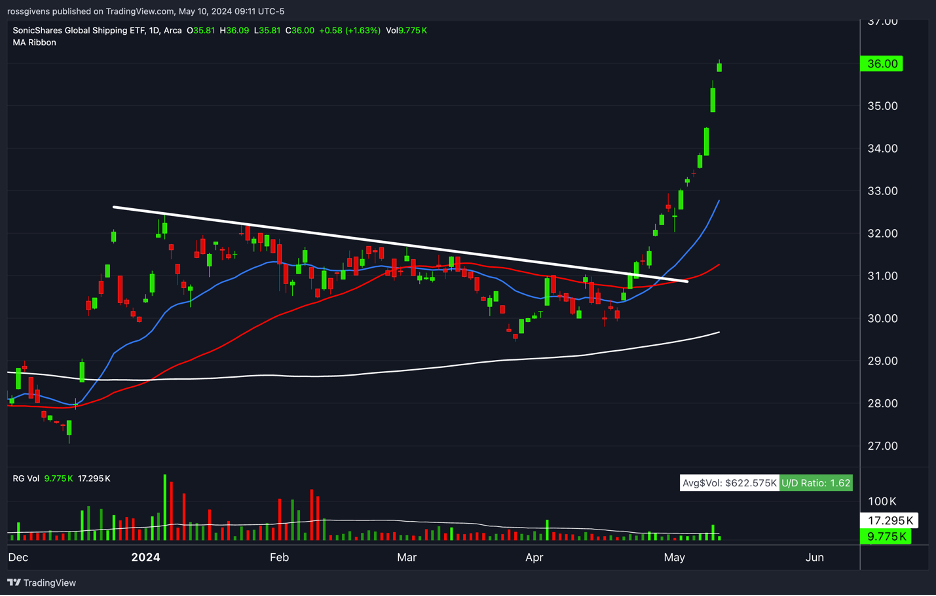Viewport: 936px width, 596px height.
Task: Click the Dec label on time axis
Action: pos(18,557)
